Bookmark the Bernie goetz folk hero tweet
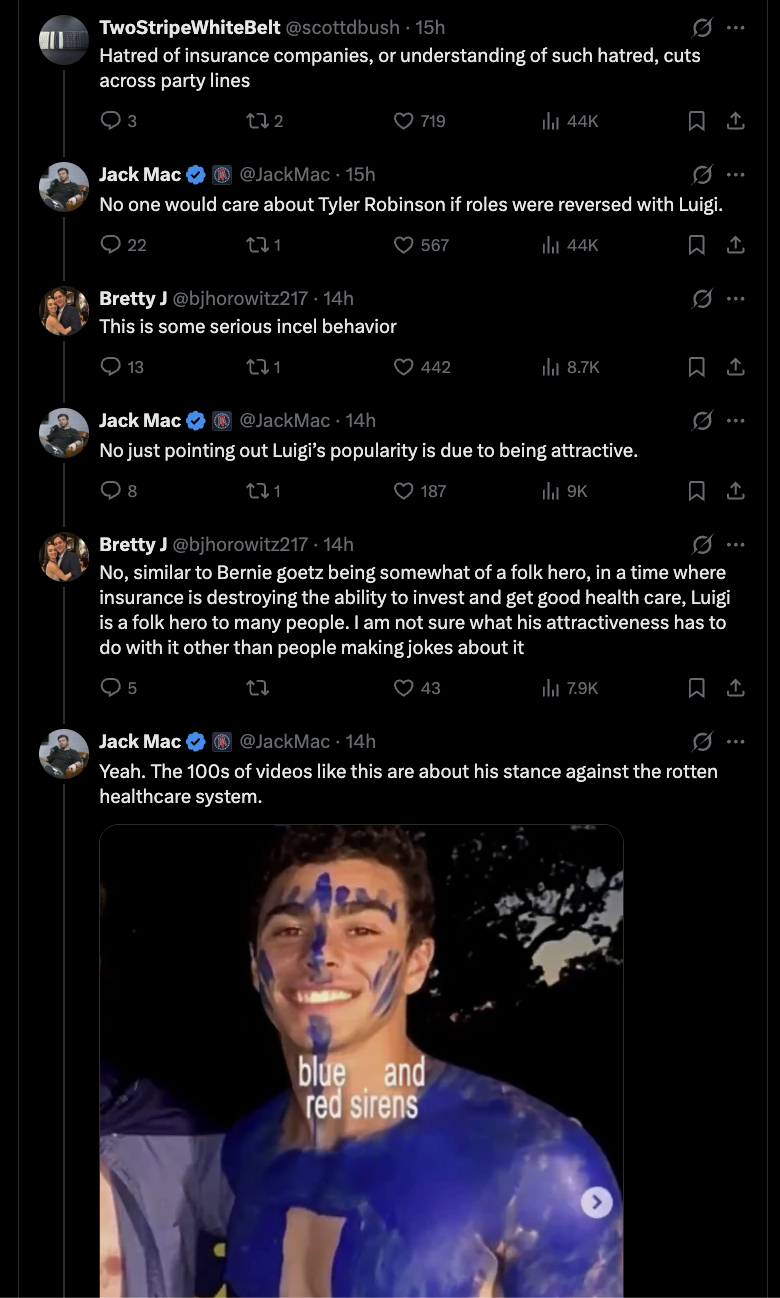The width and height of the screenshot is (780, 1298). pyautogui.click(x=697, y=688)
